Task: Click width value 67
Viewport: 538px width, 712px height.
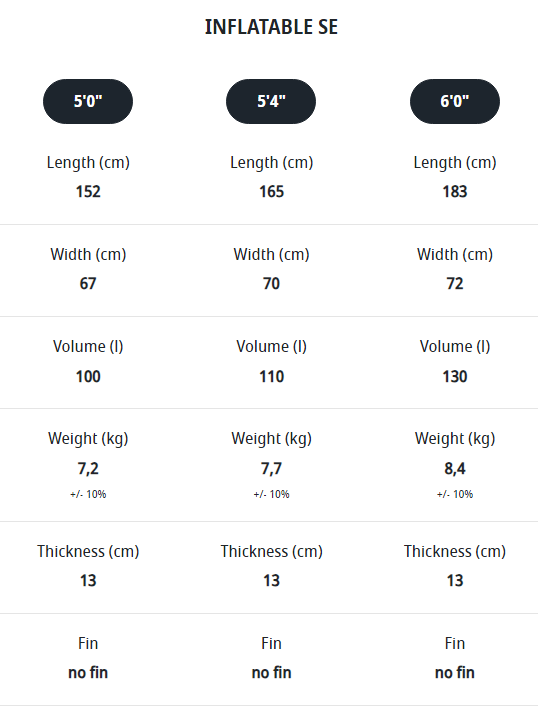Action: 88,283
